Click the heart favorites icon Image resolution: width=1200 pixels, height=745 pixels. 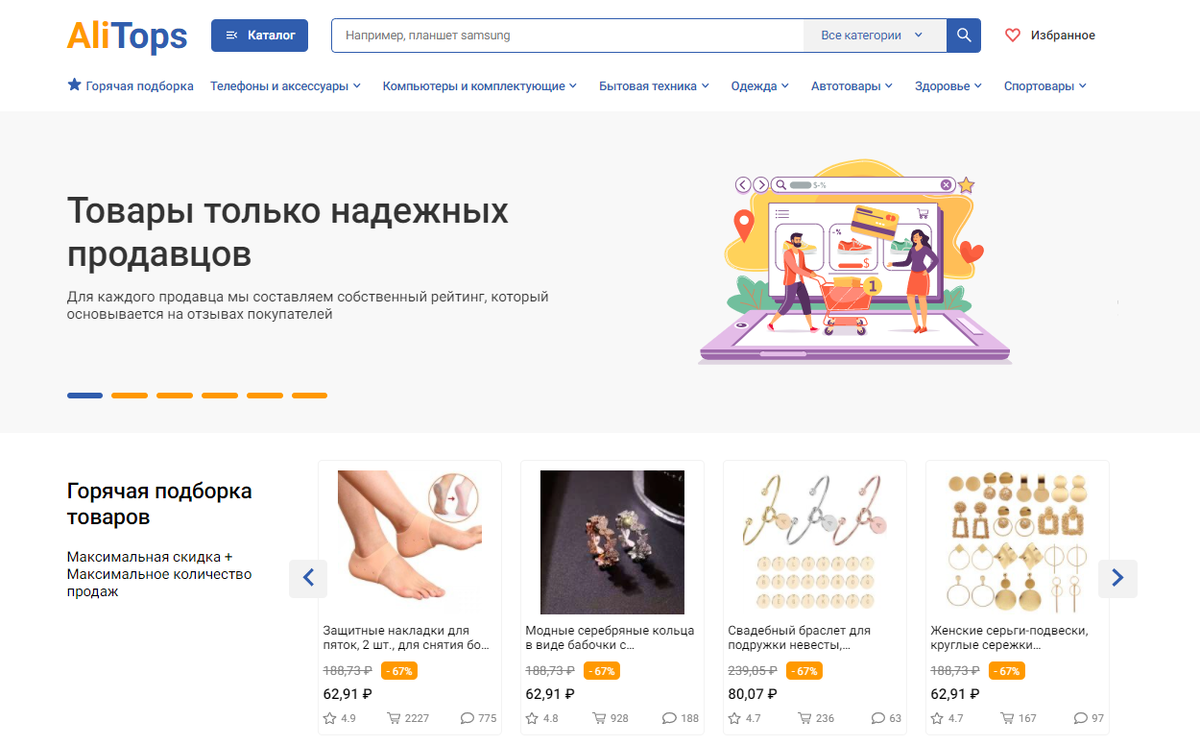pos(1013,35)
